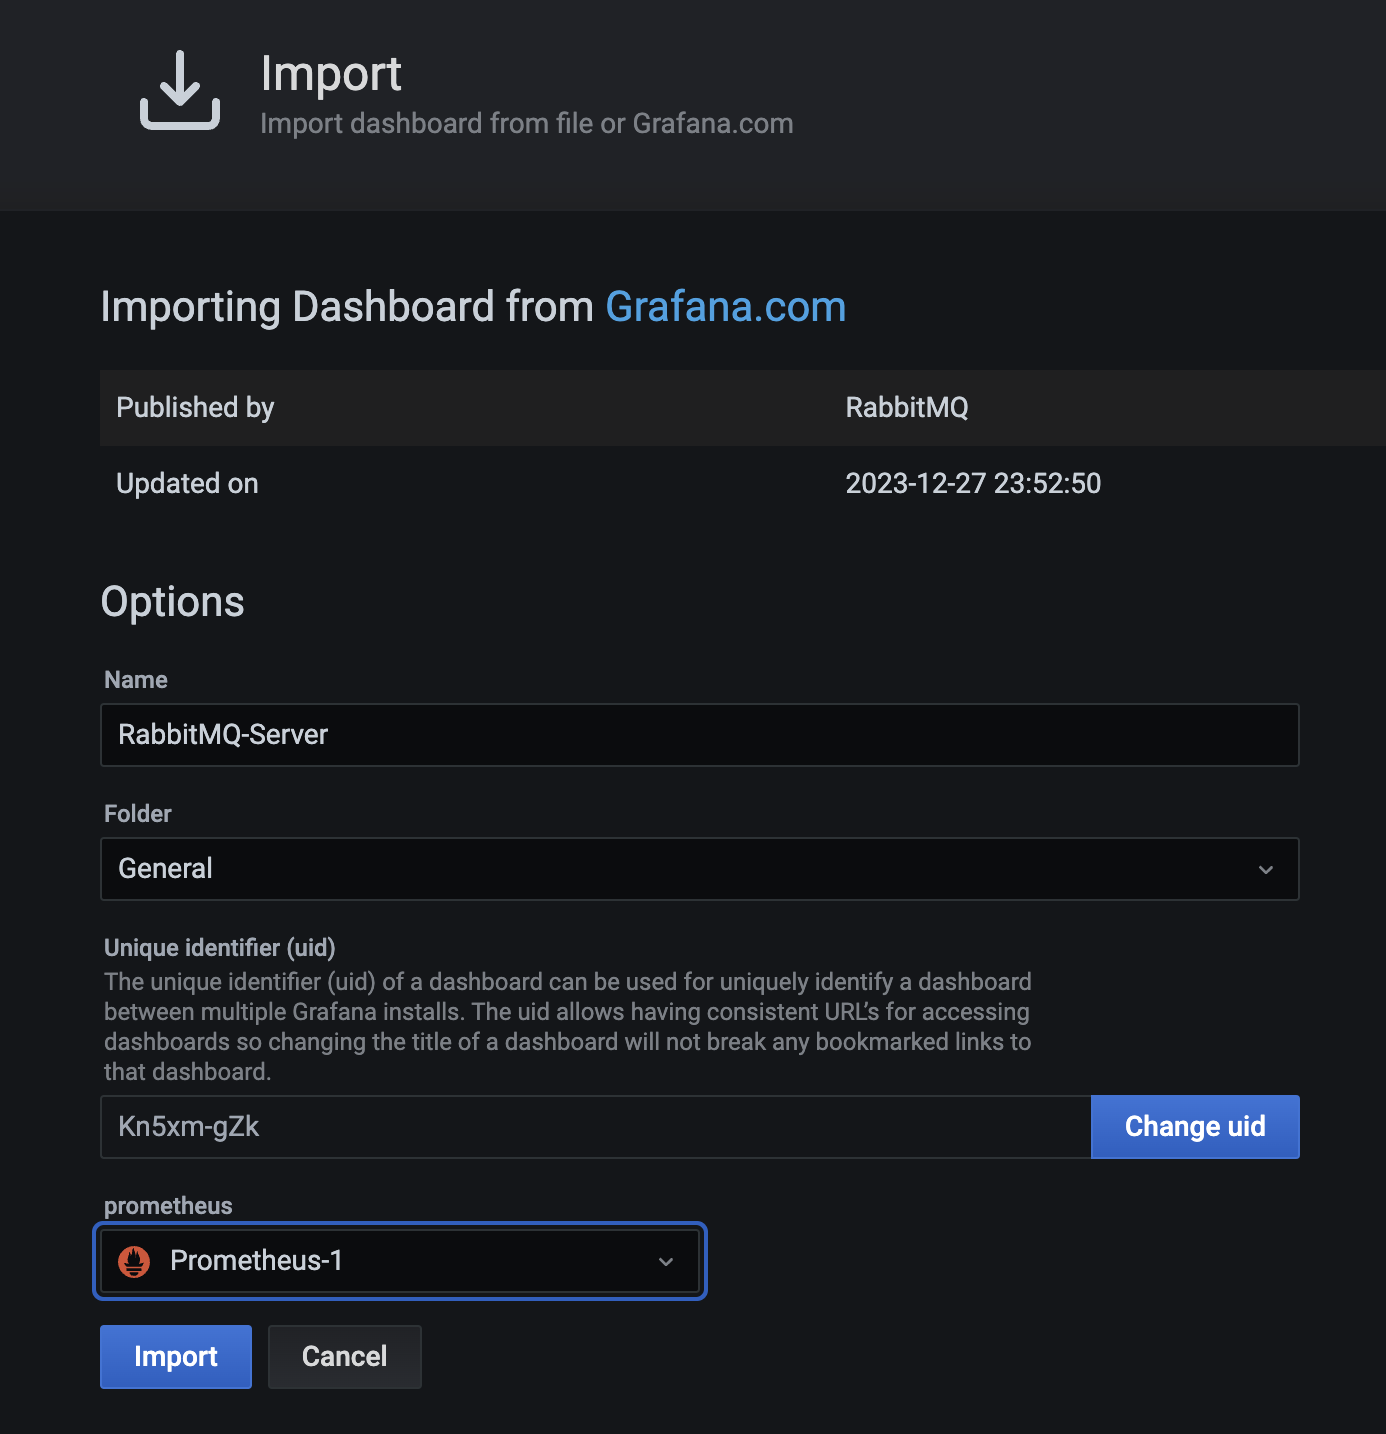Image resolution: width=1386 pixels, height=1434 pixels.
Task: Click the Prometheus dropdown chevron arrow
Action: pos(666,1262)
